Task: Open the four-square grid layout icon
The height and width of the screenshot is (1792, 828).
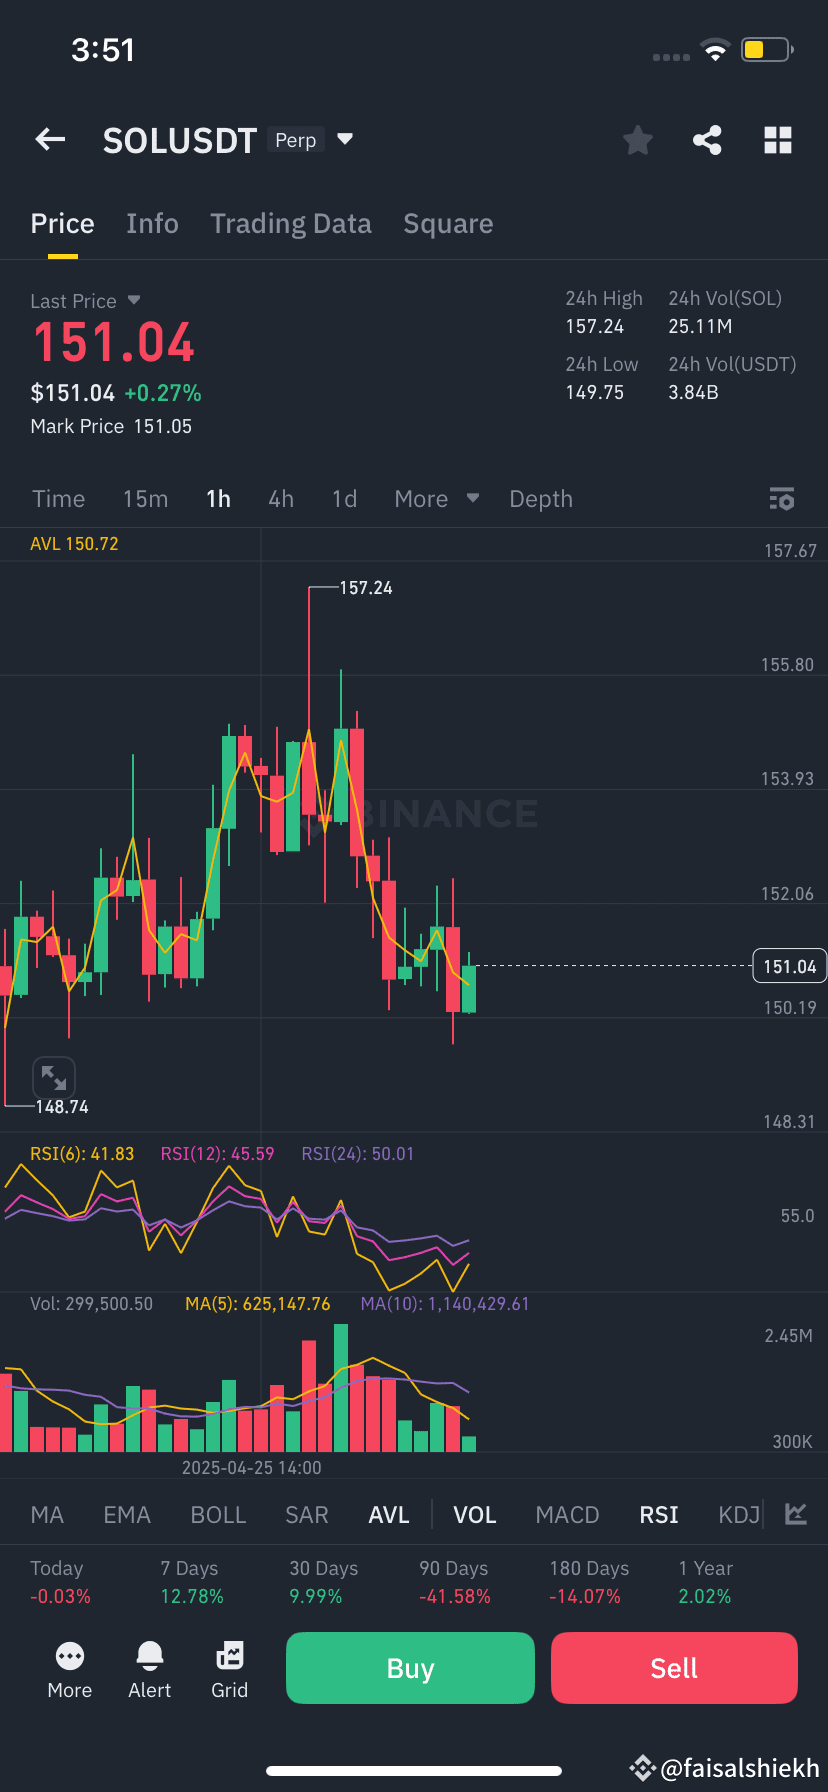Action: (777, 140)
